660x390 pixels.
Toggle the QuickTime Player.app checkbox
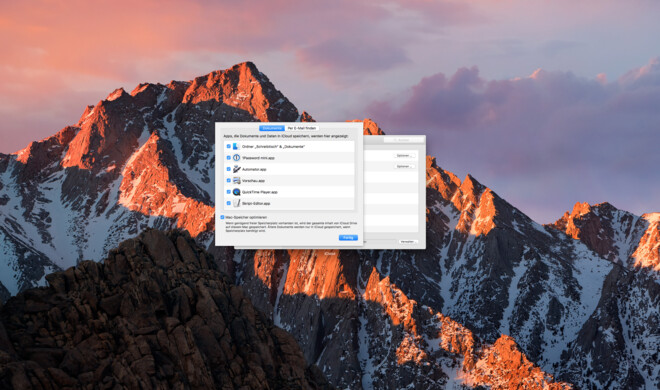click(x=229, y=192)
